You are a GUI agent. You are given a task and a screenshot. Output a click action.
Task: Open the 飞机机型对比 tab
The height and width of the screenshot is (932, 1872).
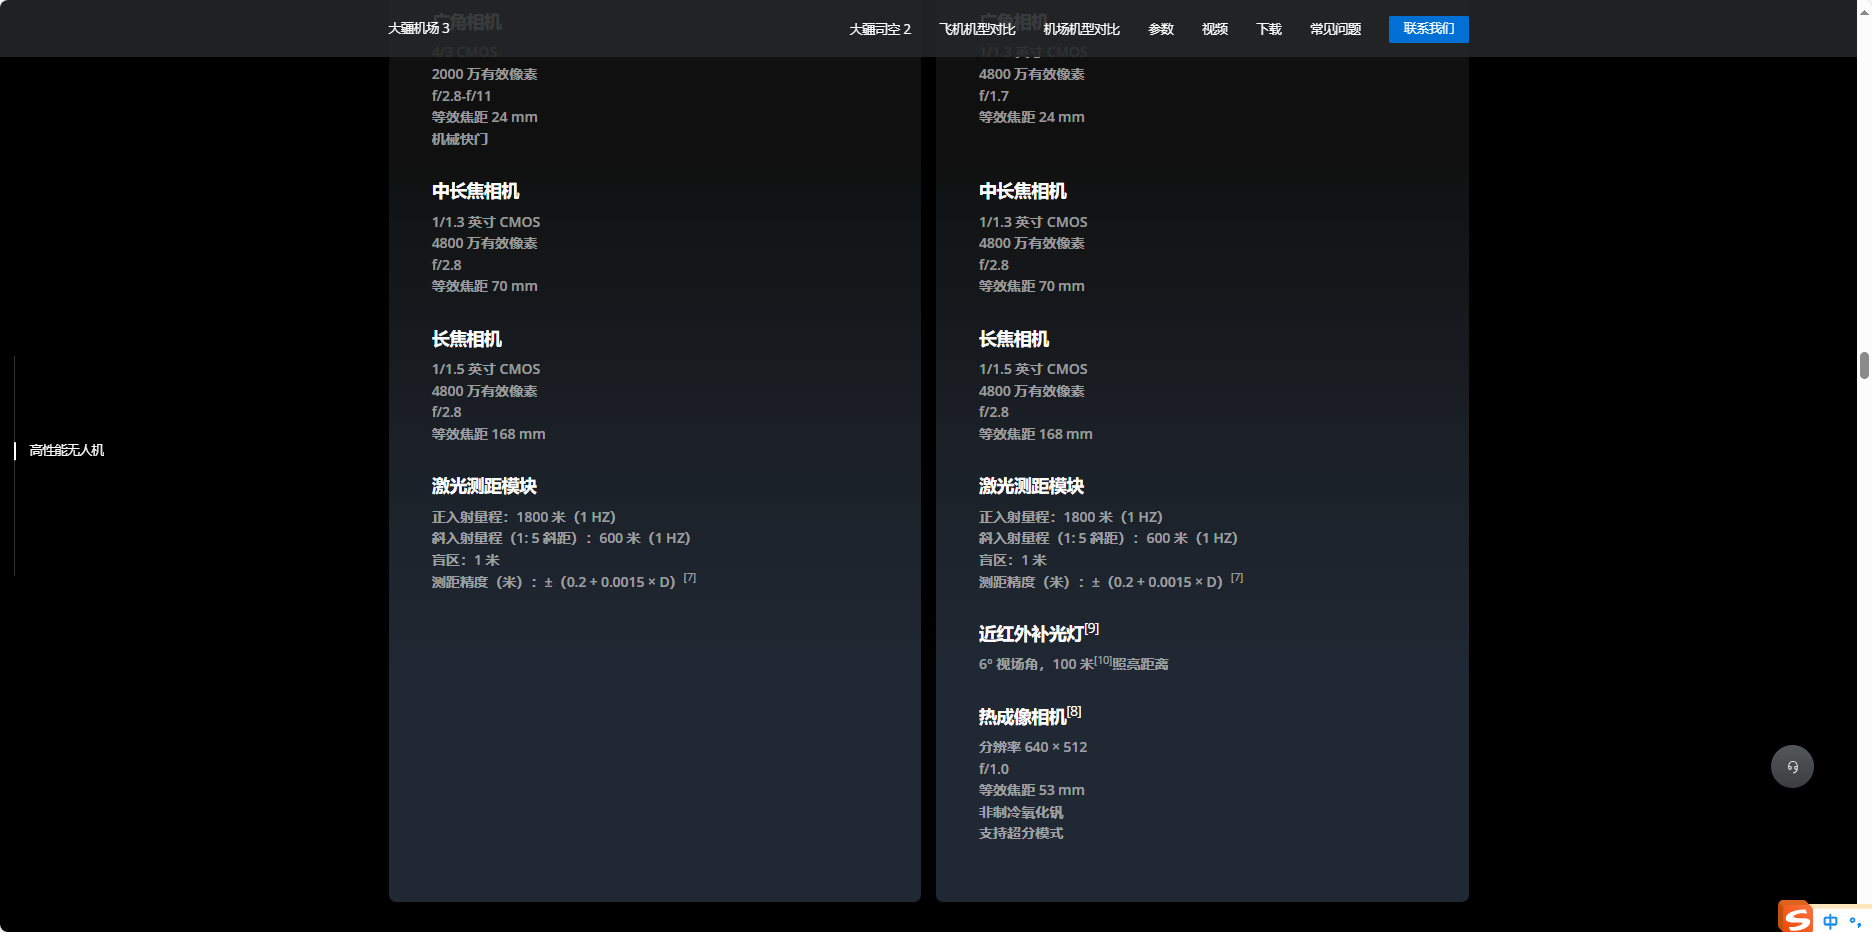[x=977, y=29]
